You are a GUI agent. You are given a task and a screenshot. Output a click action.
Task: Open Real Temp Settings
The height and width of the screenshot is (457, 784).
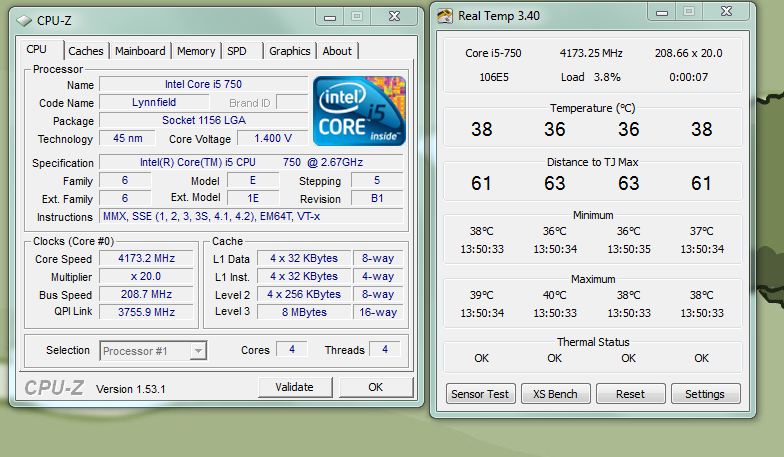(x=704, y=394)
